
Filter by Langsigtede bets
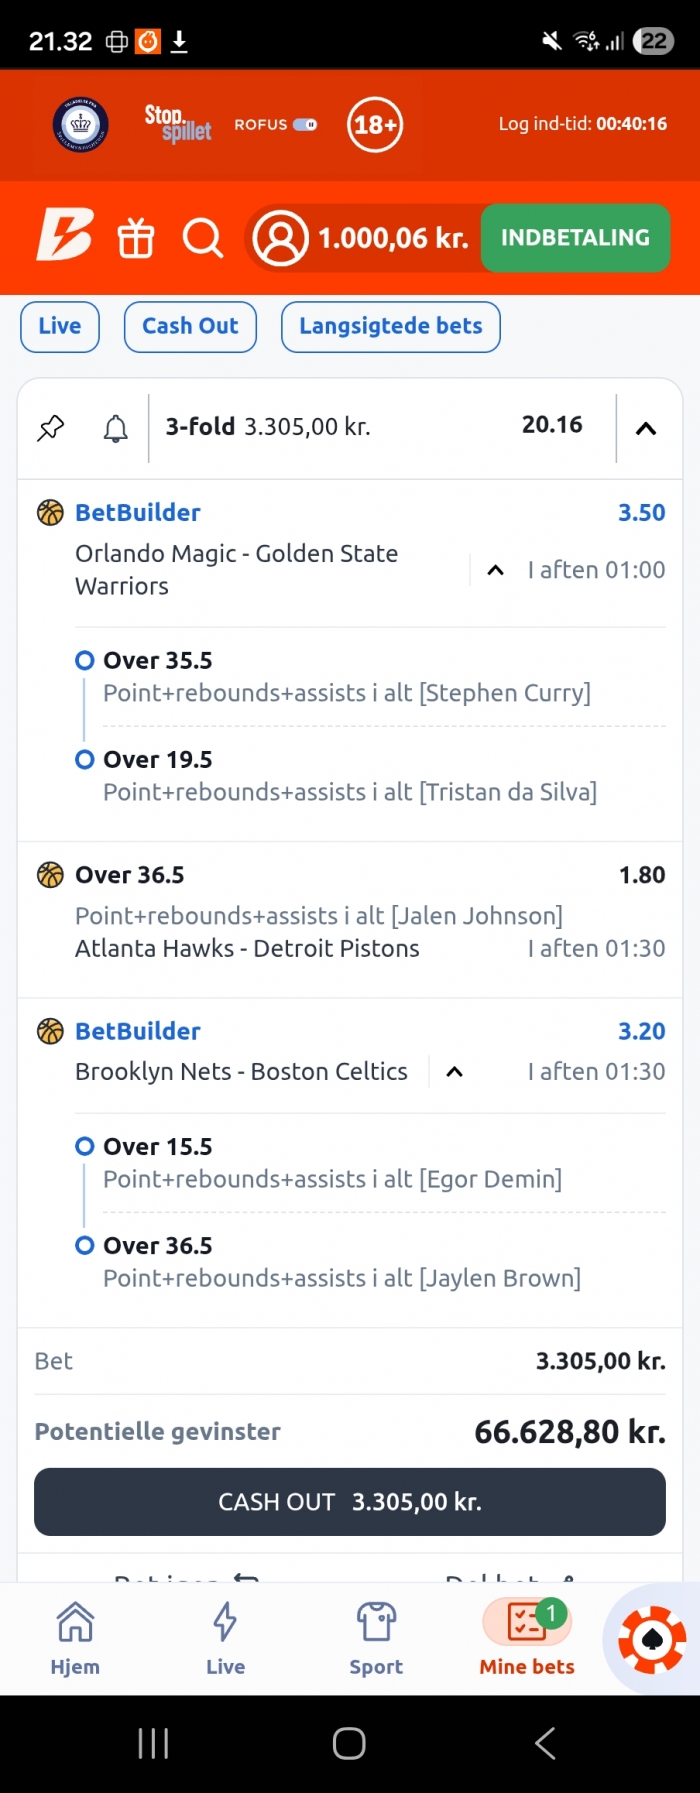click(391, 327)
